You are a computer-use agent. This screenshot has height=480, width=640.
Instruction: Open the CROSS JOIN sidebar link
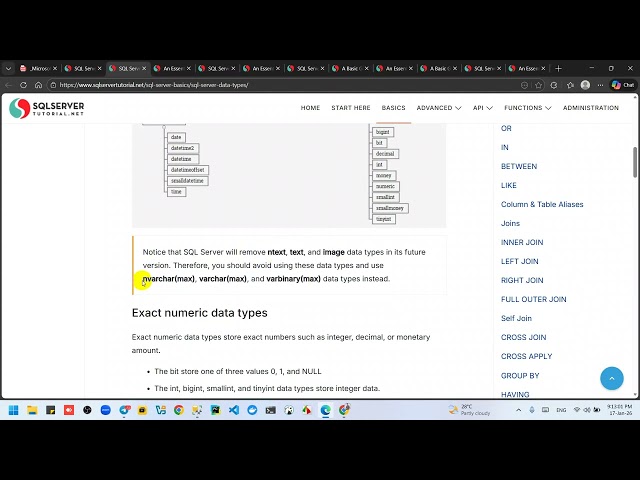point(523,338)
